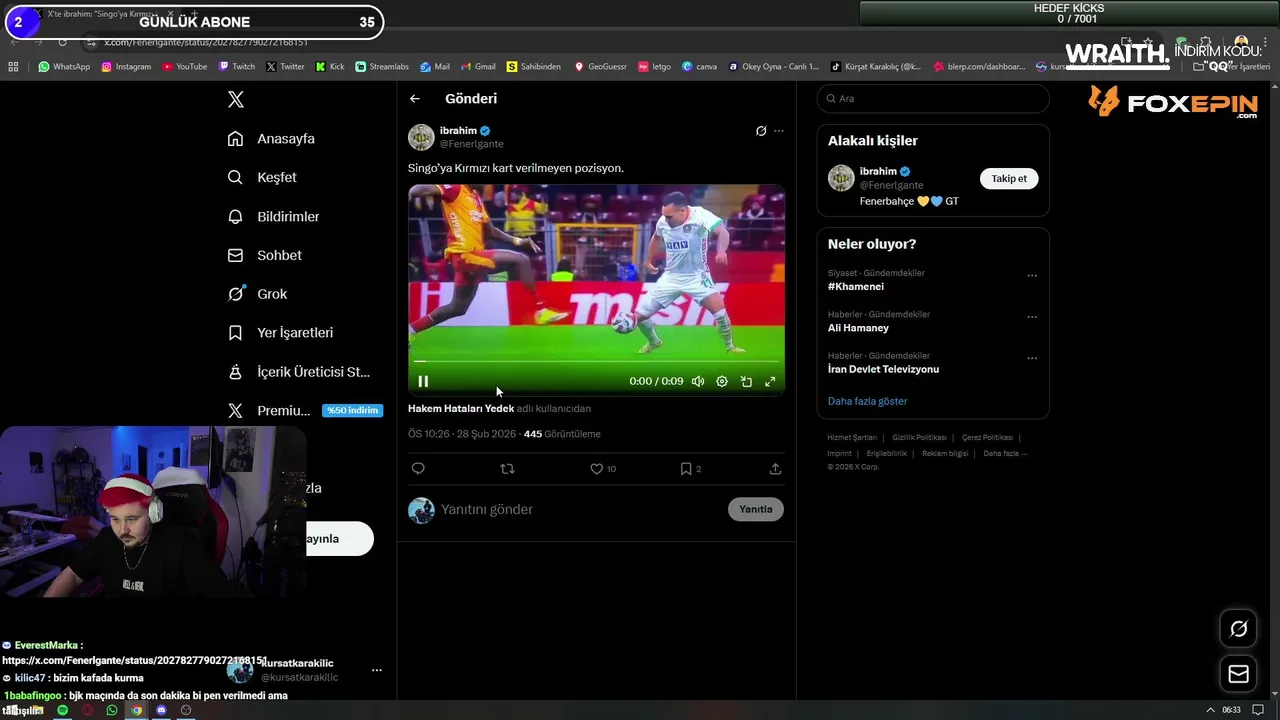Click the 445 Görüntüleme view count
Screen dimensions: 1280x720
pos(562,434)
